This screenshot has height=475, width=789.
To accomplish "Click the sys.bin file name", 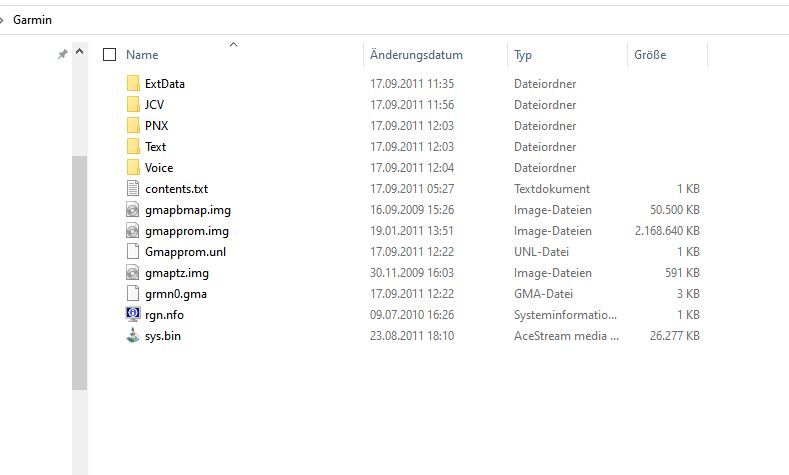I will [x=163, y=336].
